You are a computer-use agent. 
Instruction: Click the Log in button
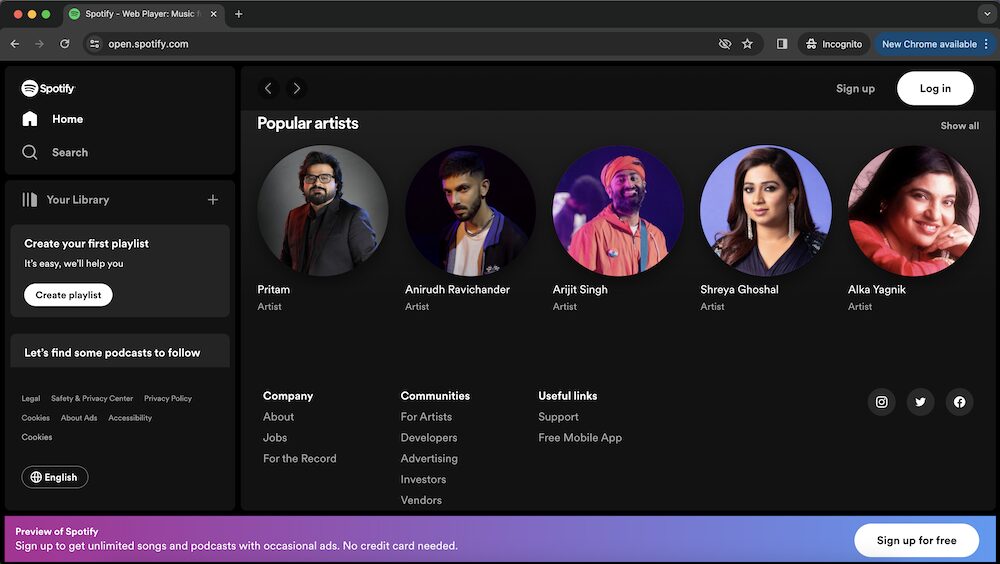tap(935, 88)
